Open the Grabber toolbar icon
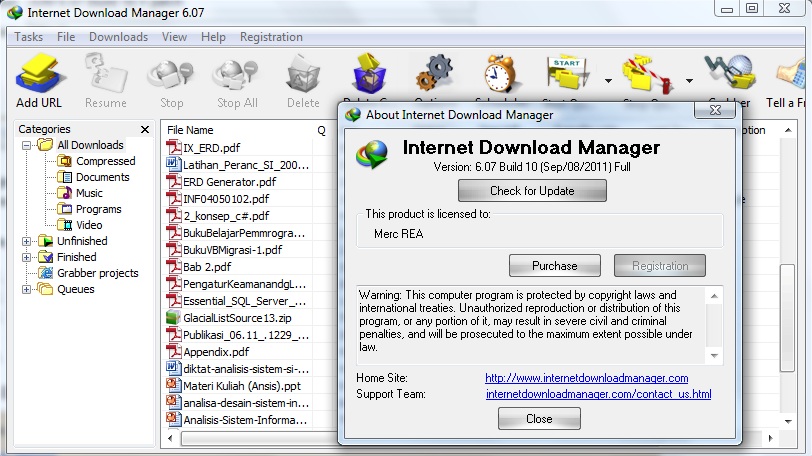This screenshot has width=812, height=456. pos(730,73)
